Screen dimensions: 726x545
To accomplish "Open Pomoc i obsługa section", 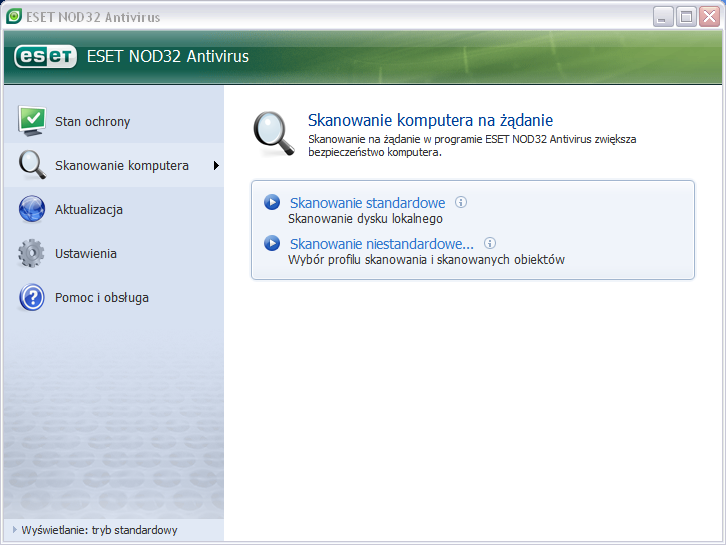I will pyautogui.click(x=114, y=297).
